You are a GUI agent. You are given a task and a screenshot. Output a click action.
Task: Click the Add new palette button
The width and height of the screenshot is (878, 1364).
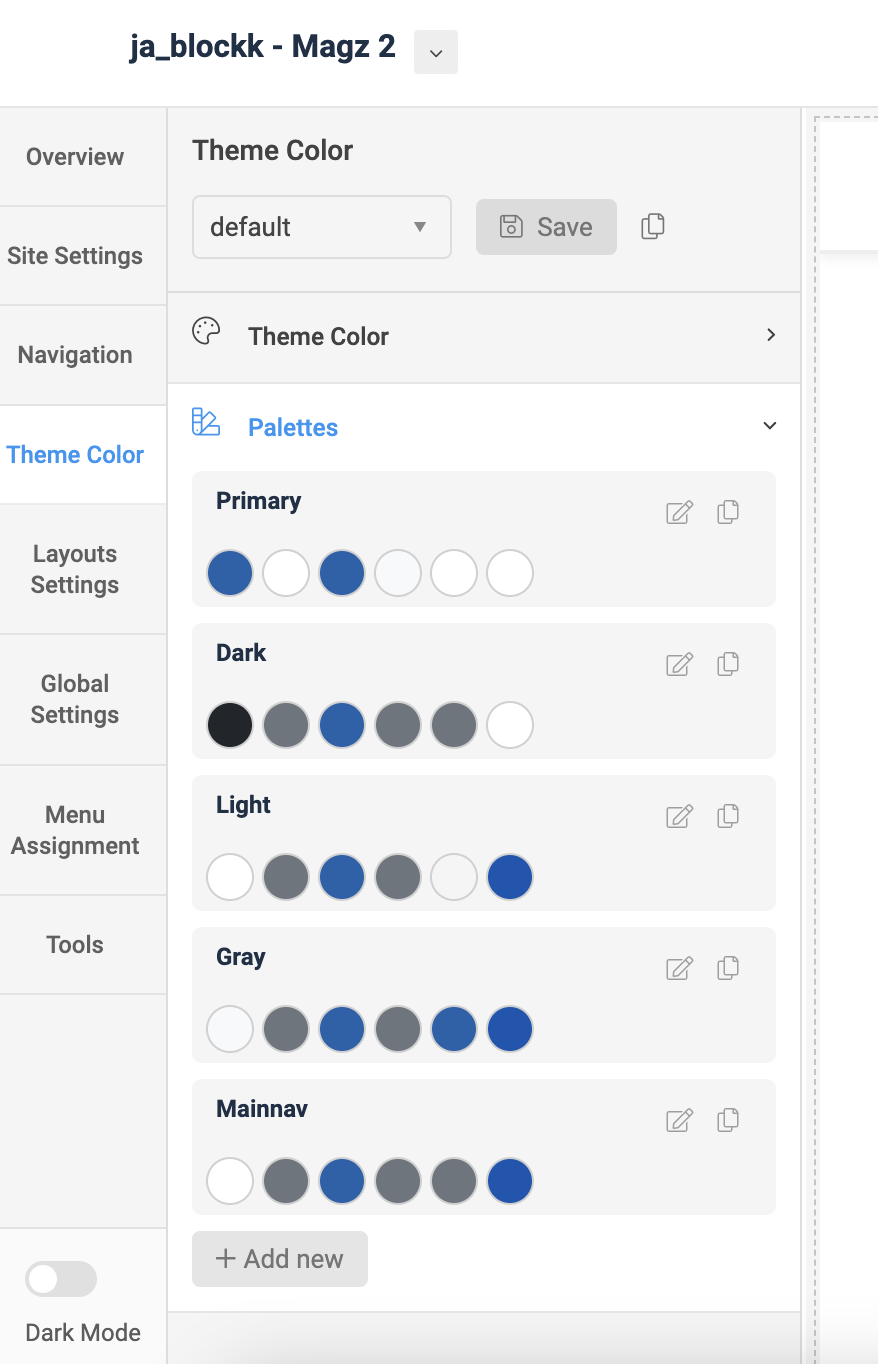[280, 1259]
